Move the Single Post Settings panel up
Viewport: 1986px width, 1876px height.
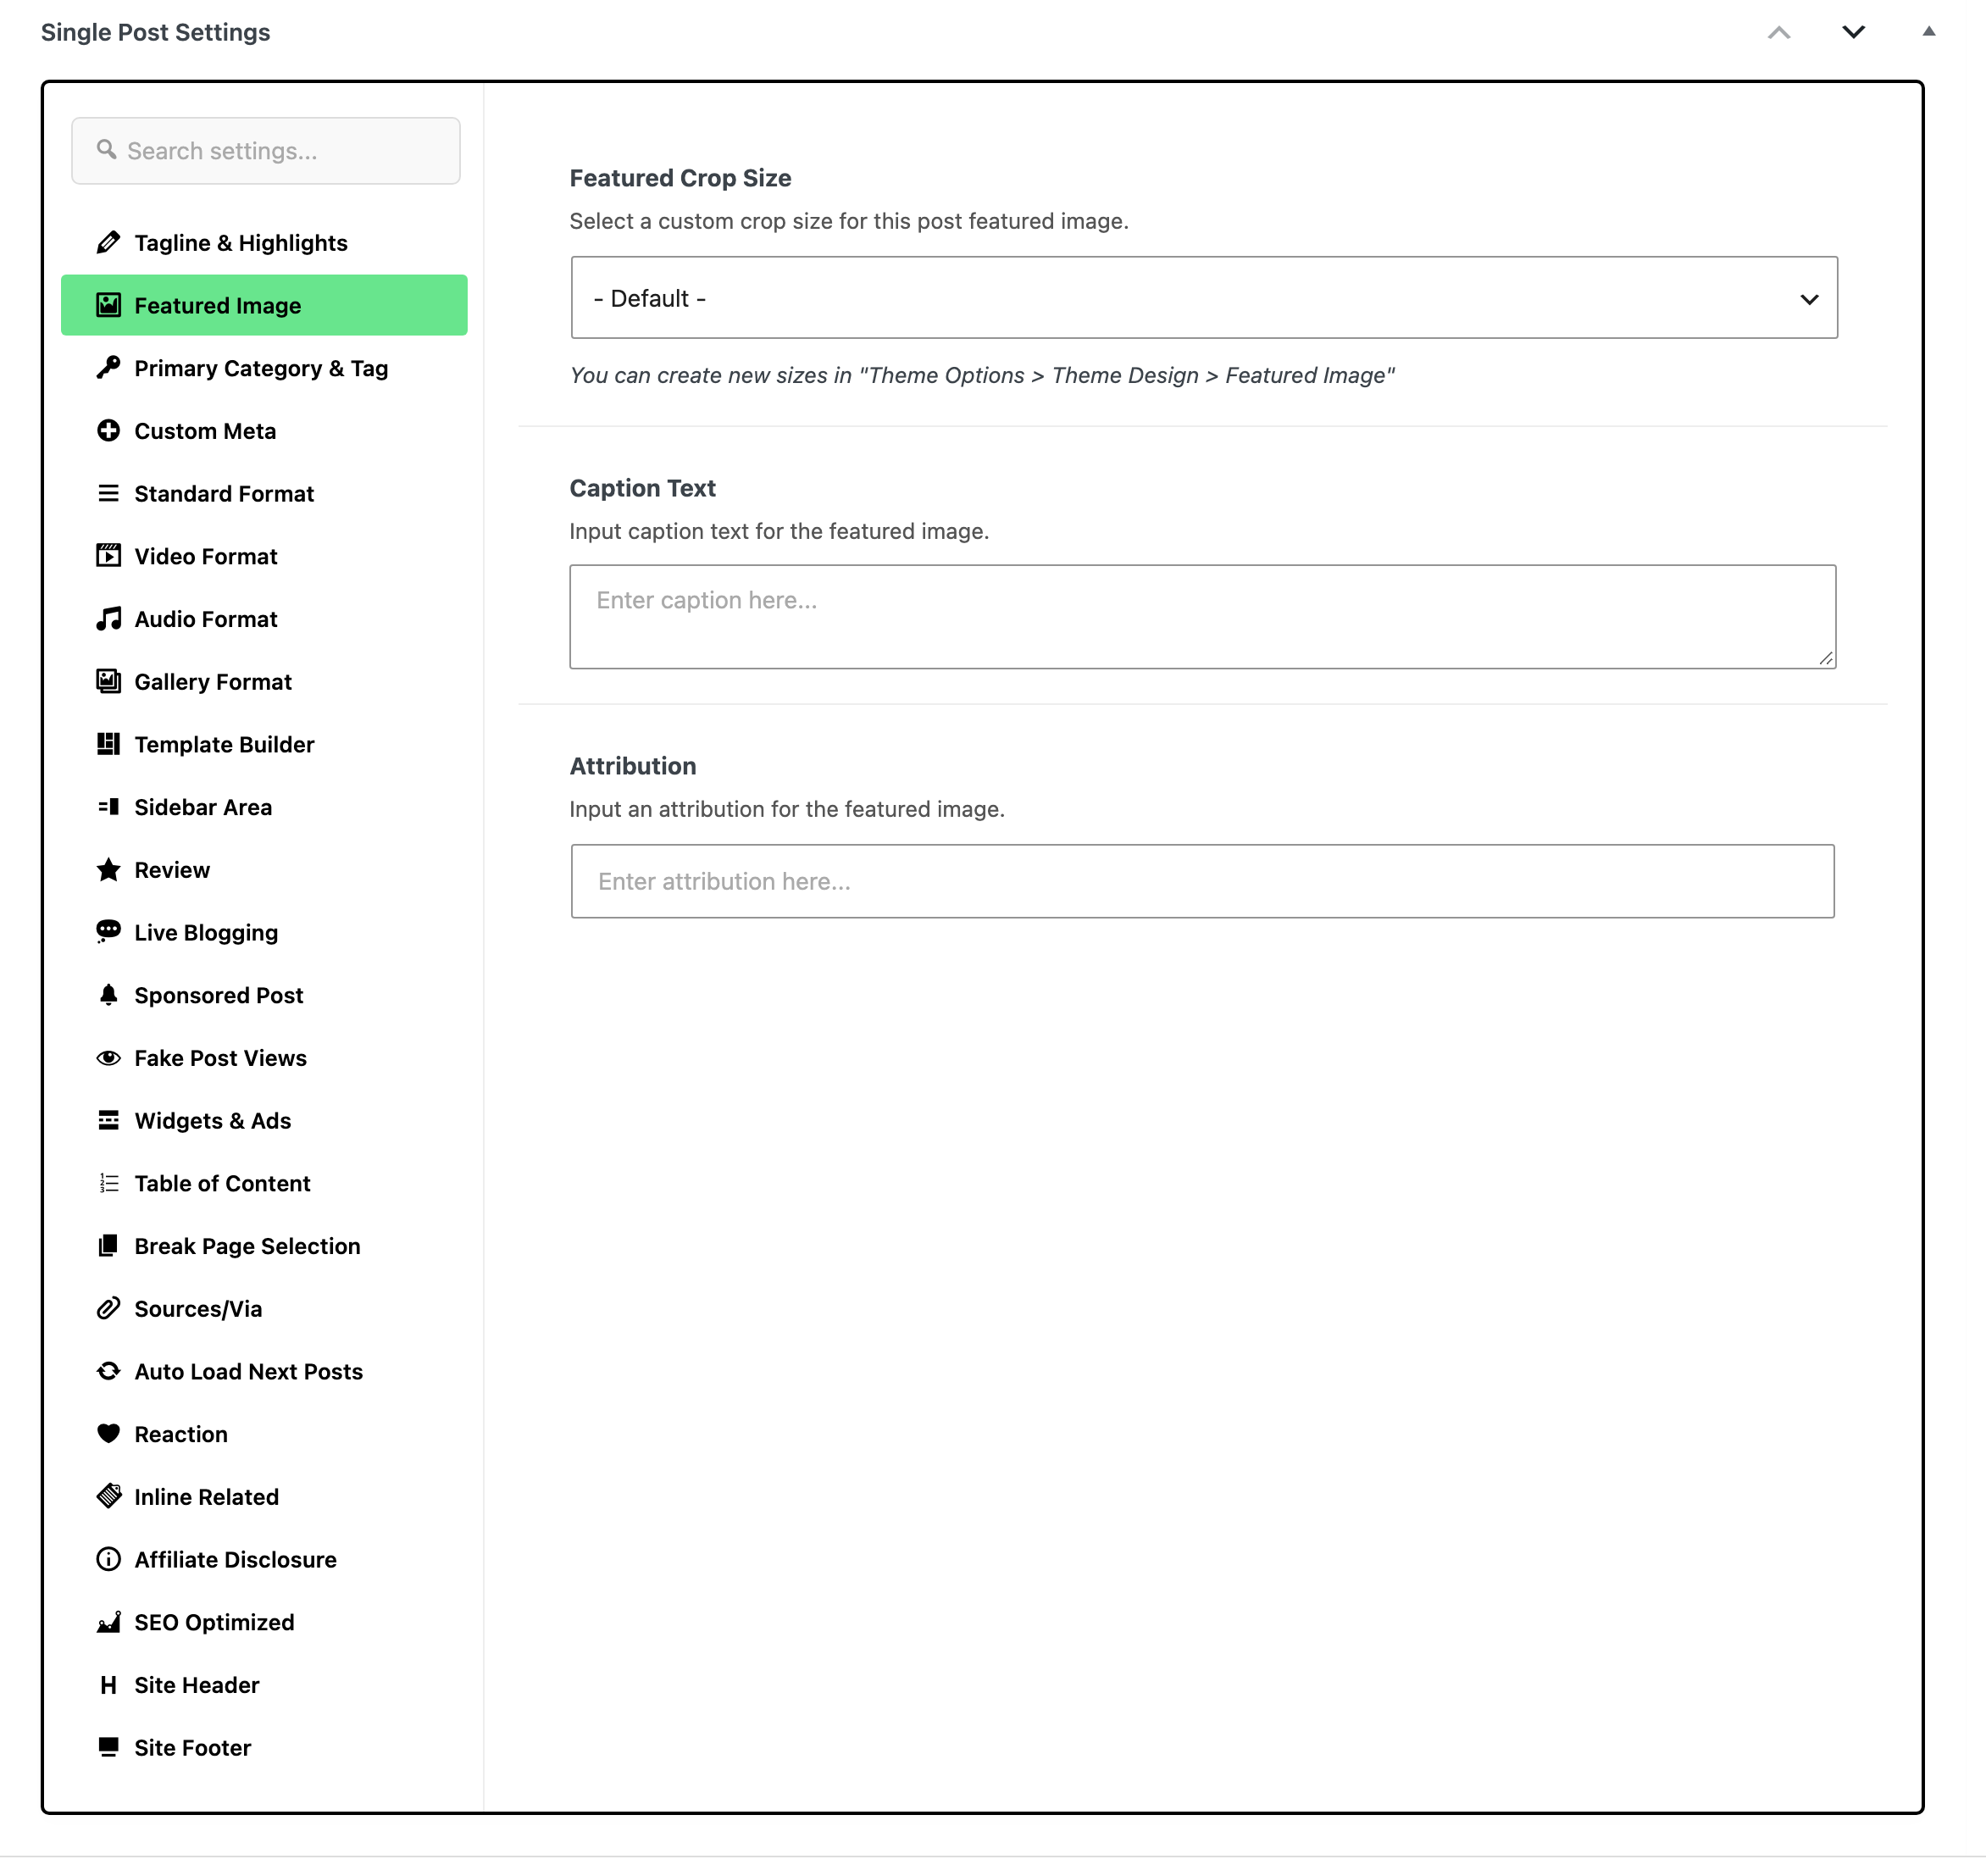tap(1778, 32)
